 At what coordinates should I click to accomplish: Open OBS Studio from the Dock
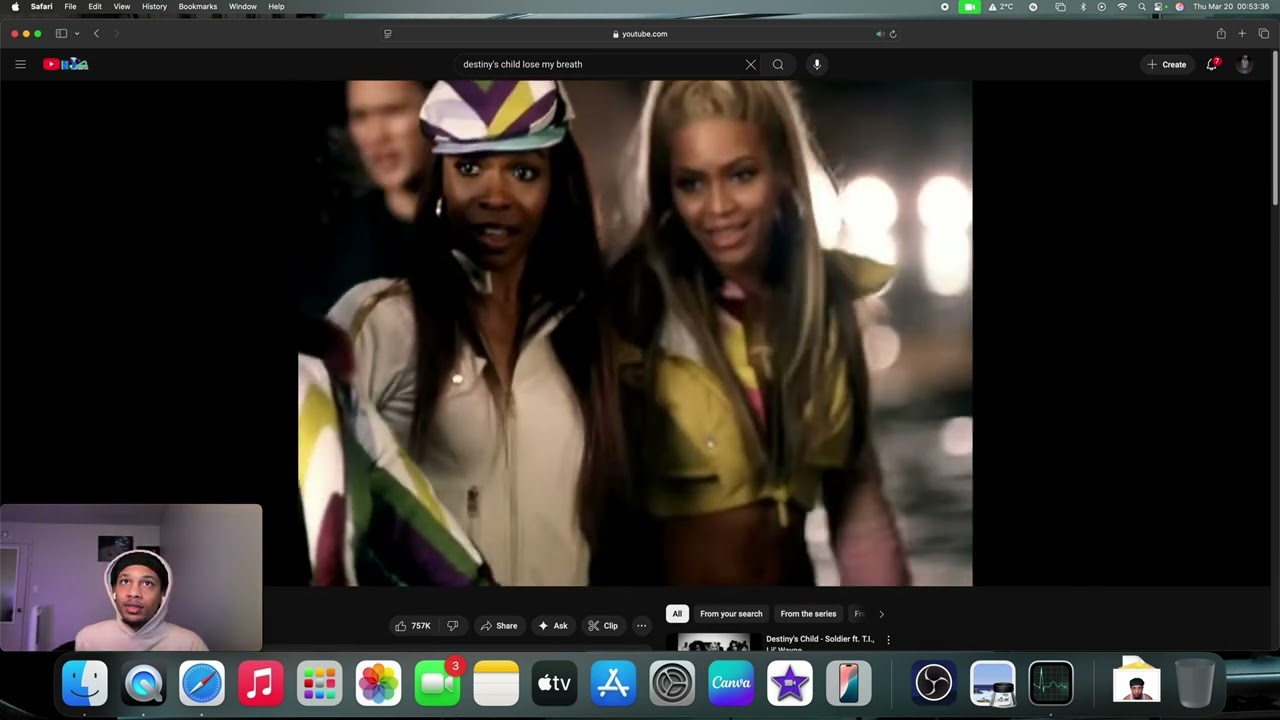pos(934,684)
